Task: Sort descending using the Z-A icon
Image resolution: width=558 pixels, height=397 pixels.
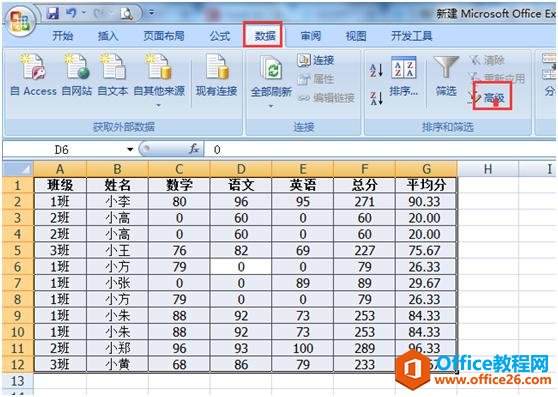Action: click(x=376, y=98)
